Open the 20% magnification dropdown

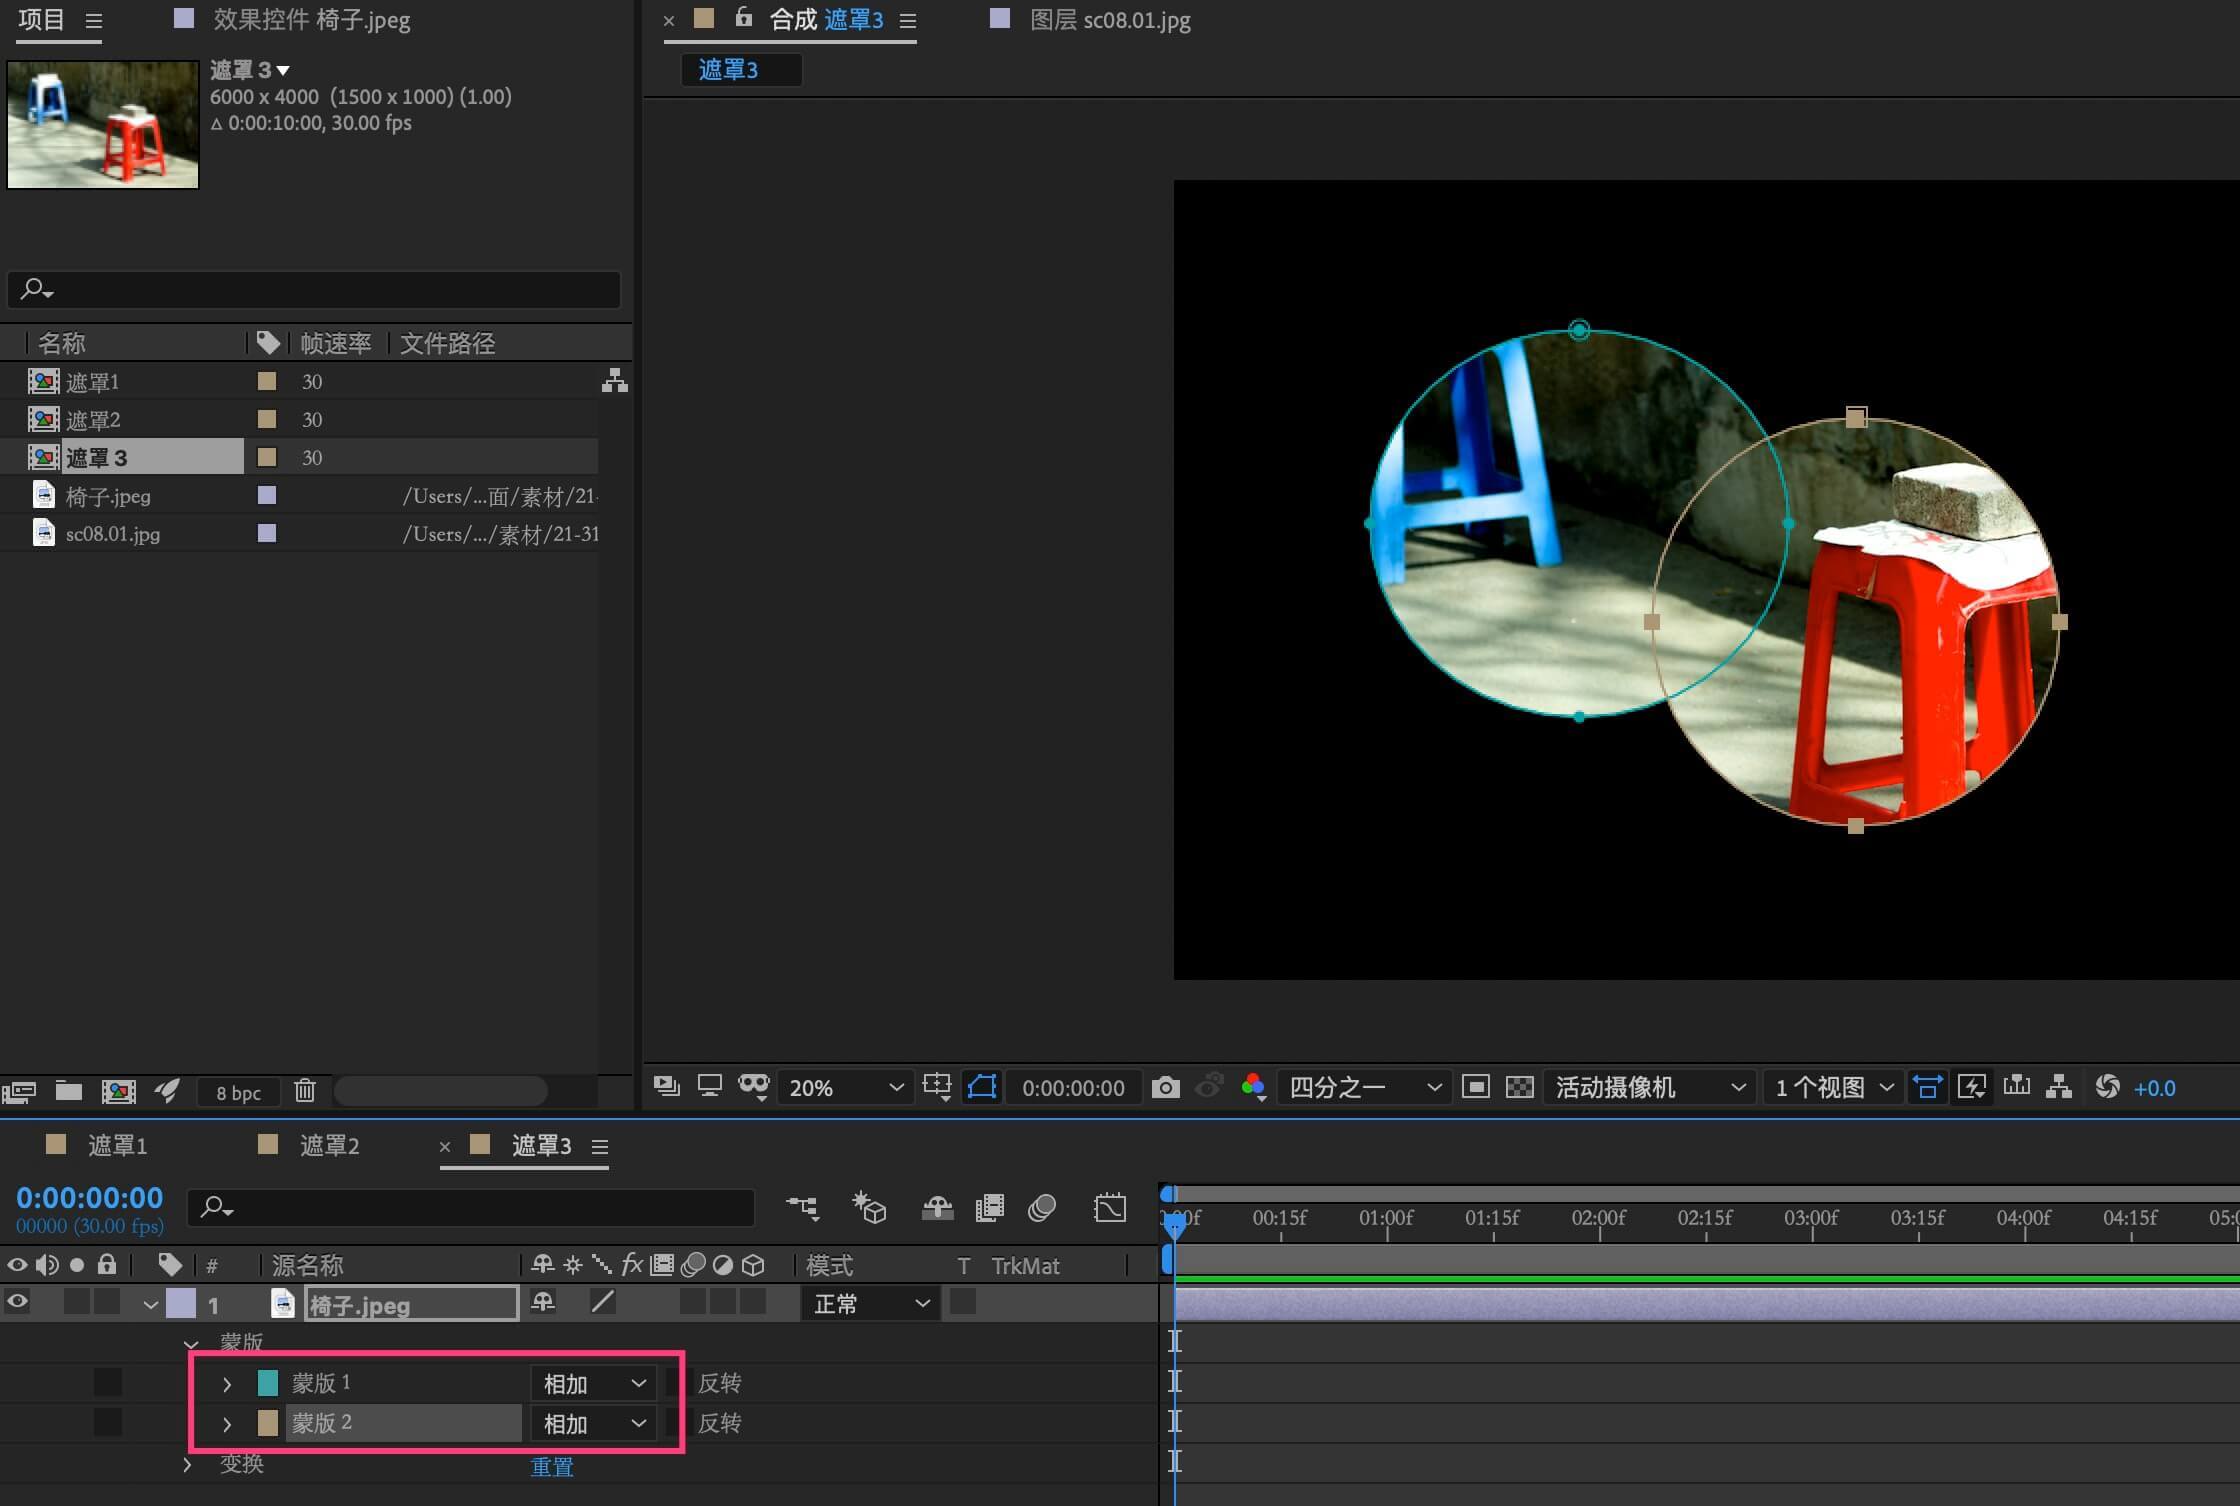click(845, 1087)
